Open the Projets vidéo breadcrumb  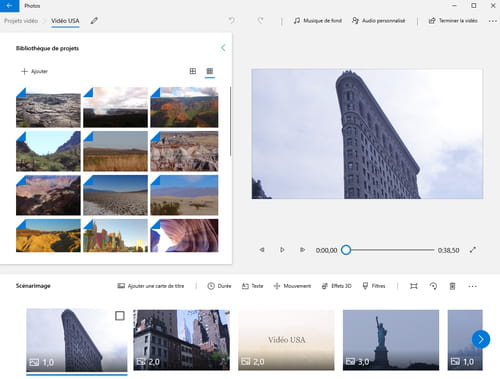[x=21, y=21]
